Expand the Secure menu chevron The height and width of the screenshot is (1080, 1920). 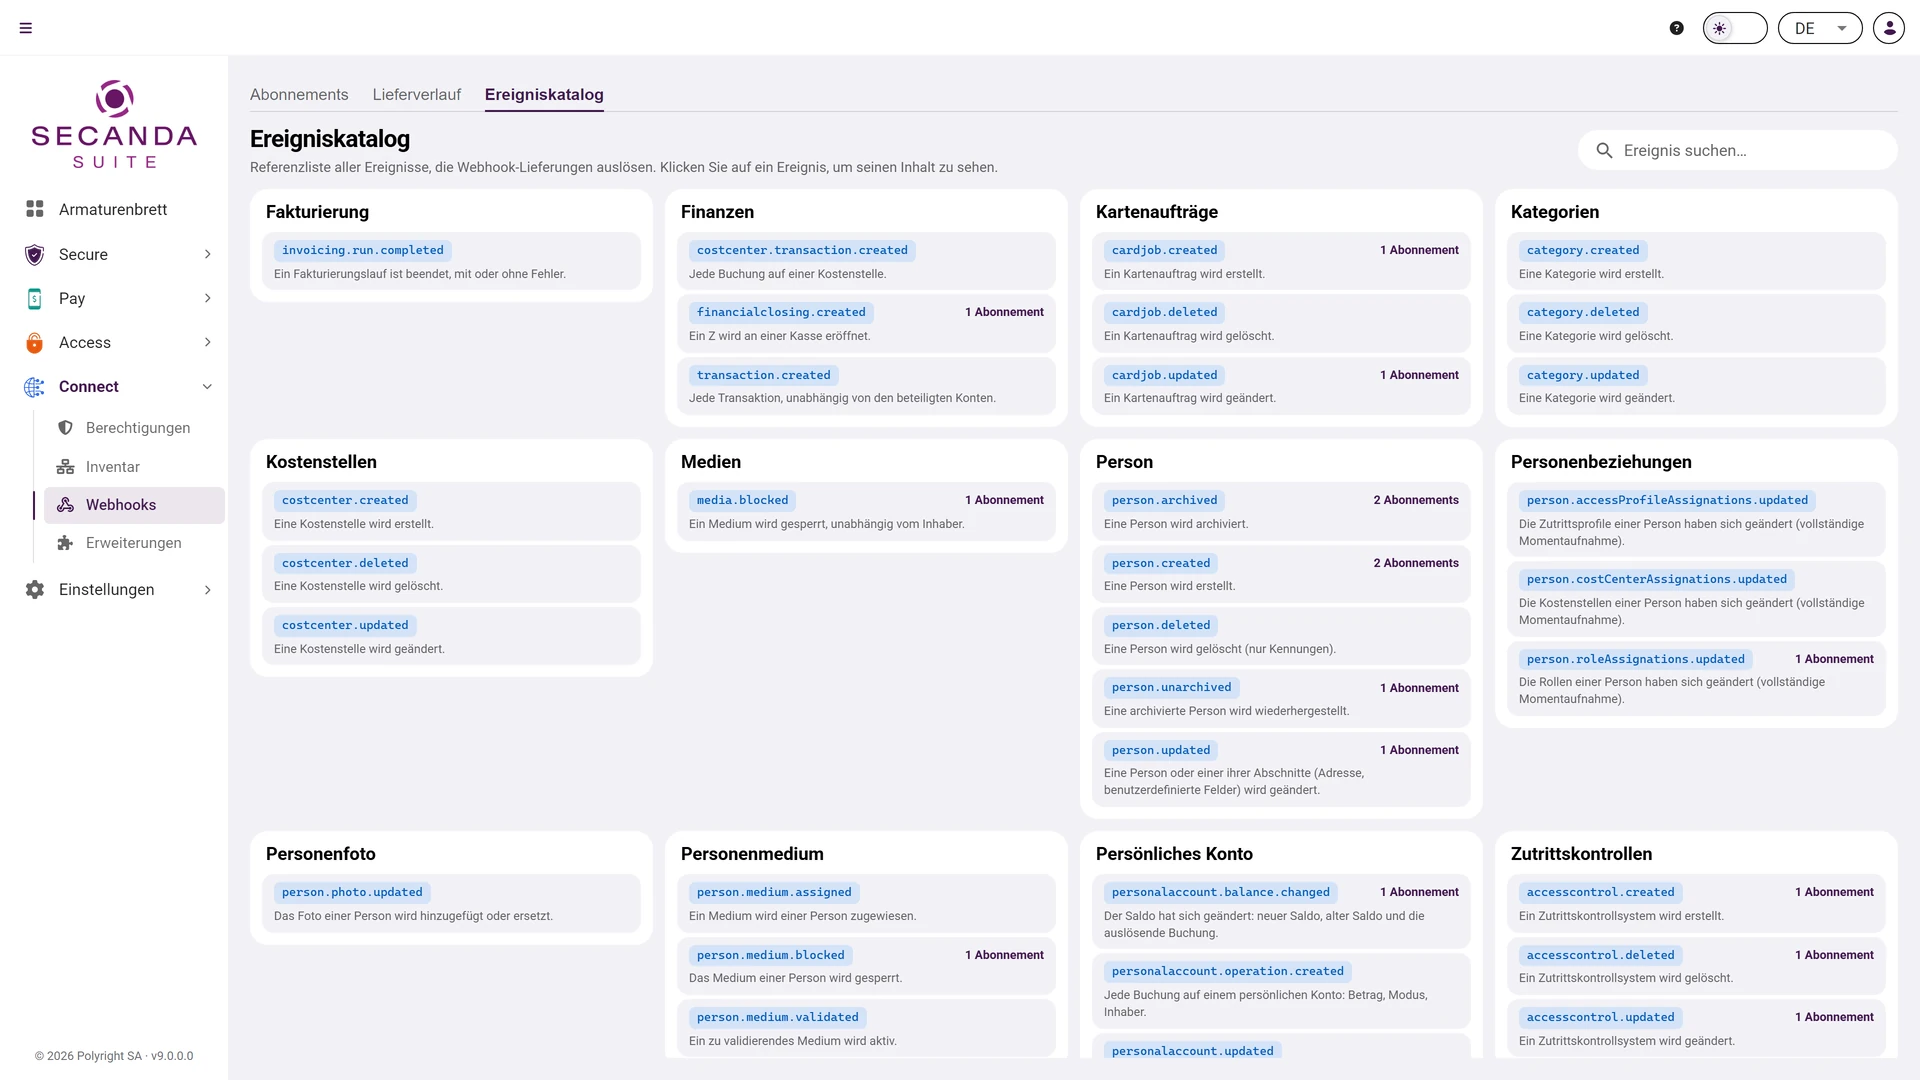coord(207,254)
